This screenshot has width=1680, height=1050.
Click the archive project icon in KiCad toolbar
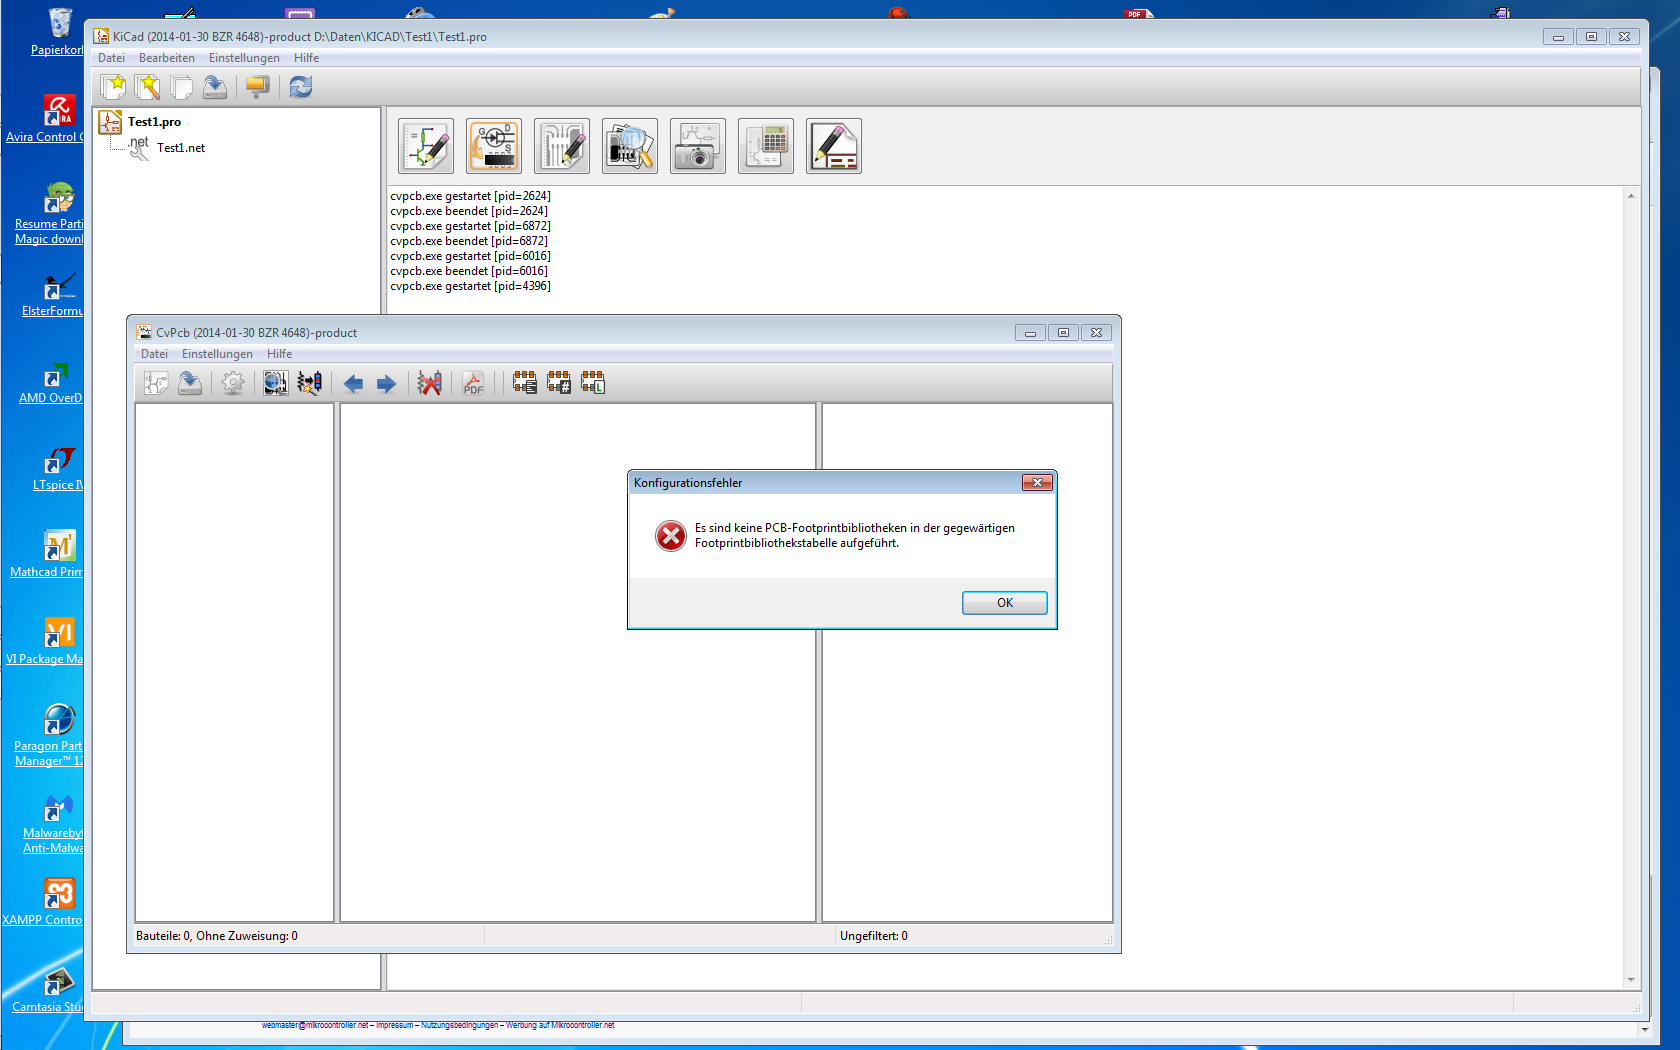tap(258, 87)
